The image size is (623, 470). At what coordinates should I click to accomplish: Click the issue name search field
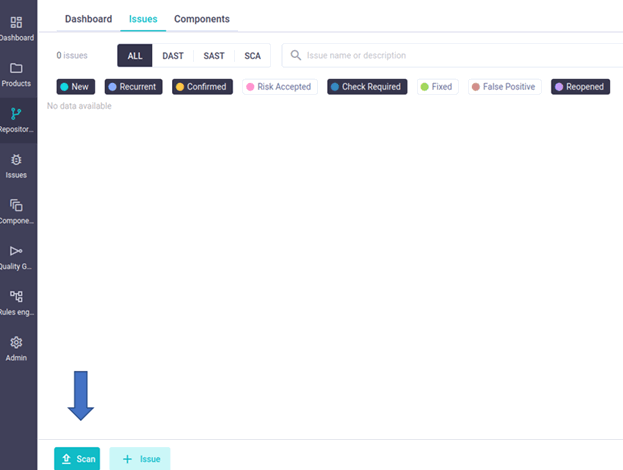pos(450,56)
